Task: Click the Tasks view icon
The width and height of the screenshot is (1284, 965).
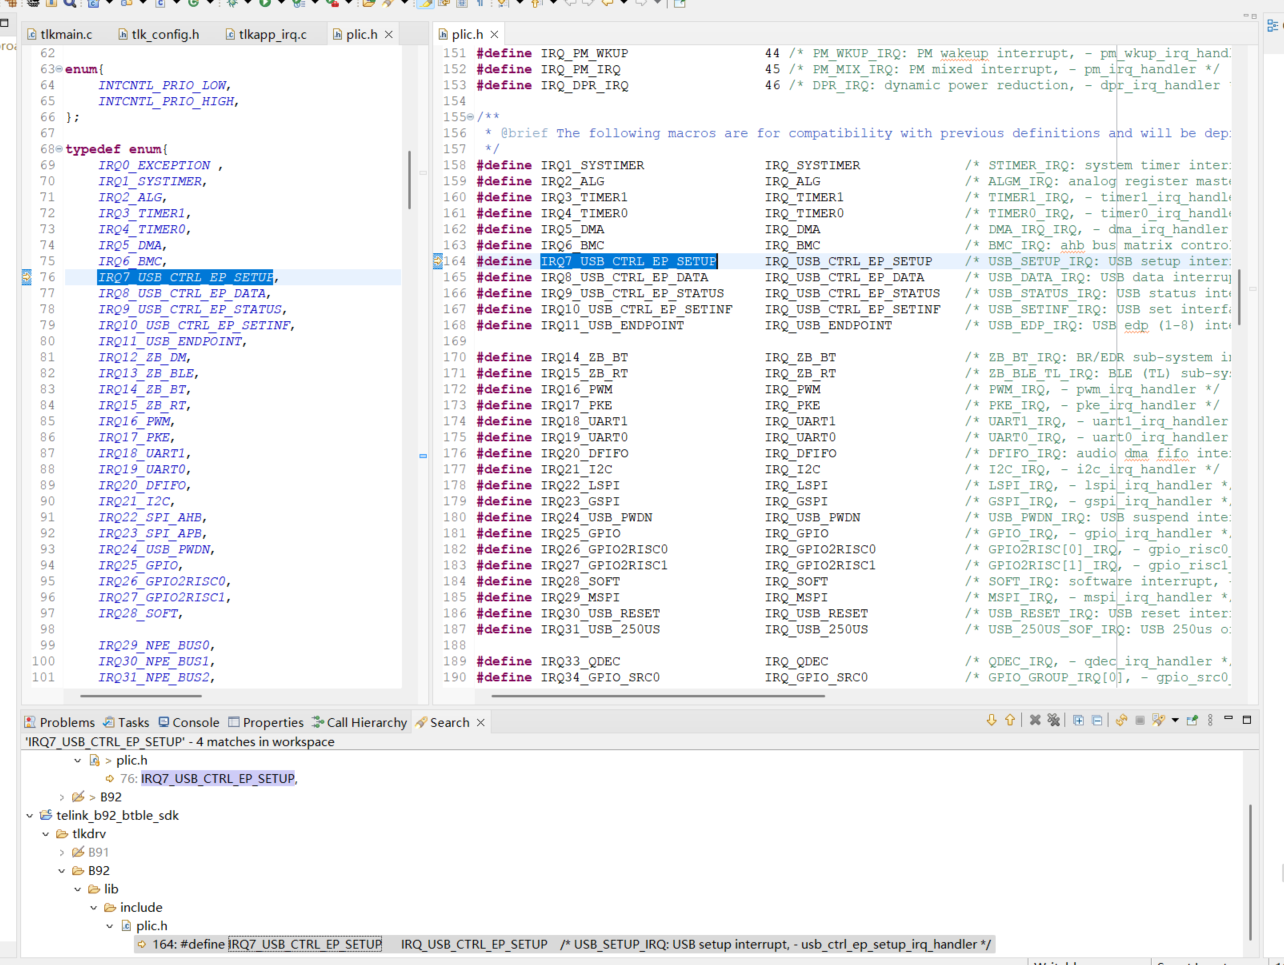Action: pos(109,722)
